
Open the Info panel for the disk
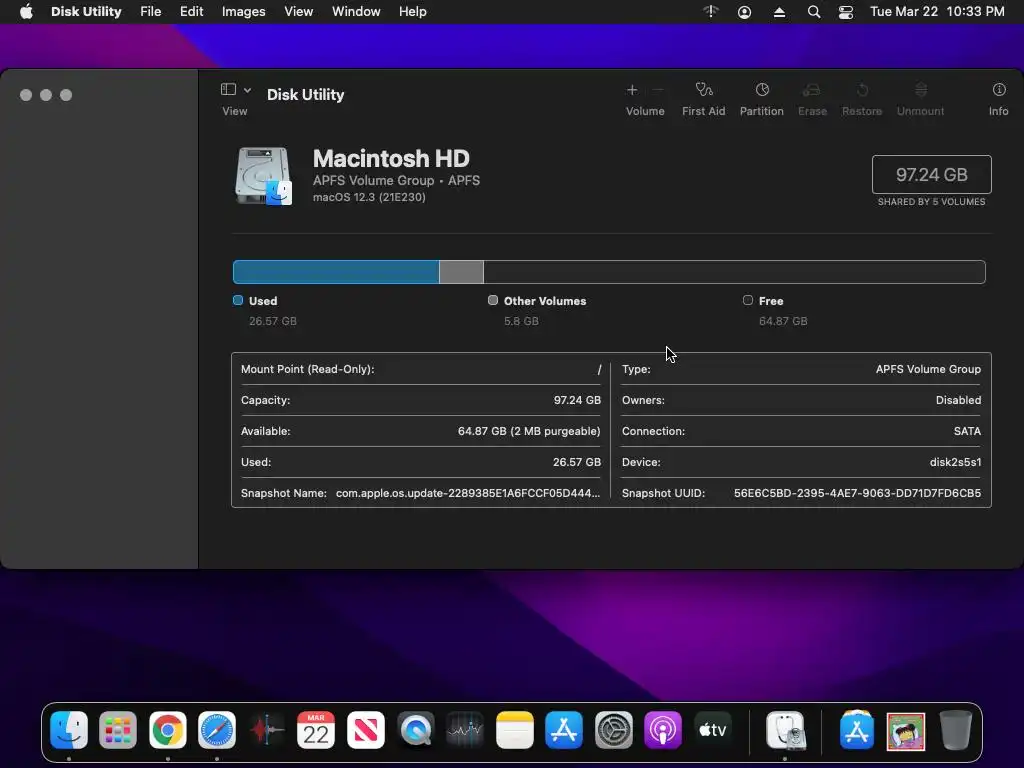pyautogui.click(x=999, y=90)
